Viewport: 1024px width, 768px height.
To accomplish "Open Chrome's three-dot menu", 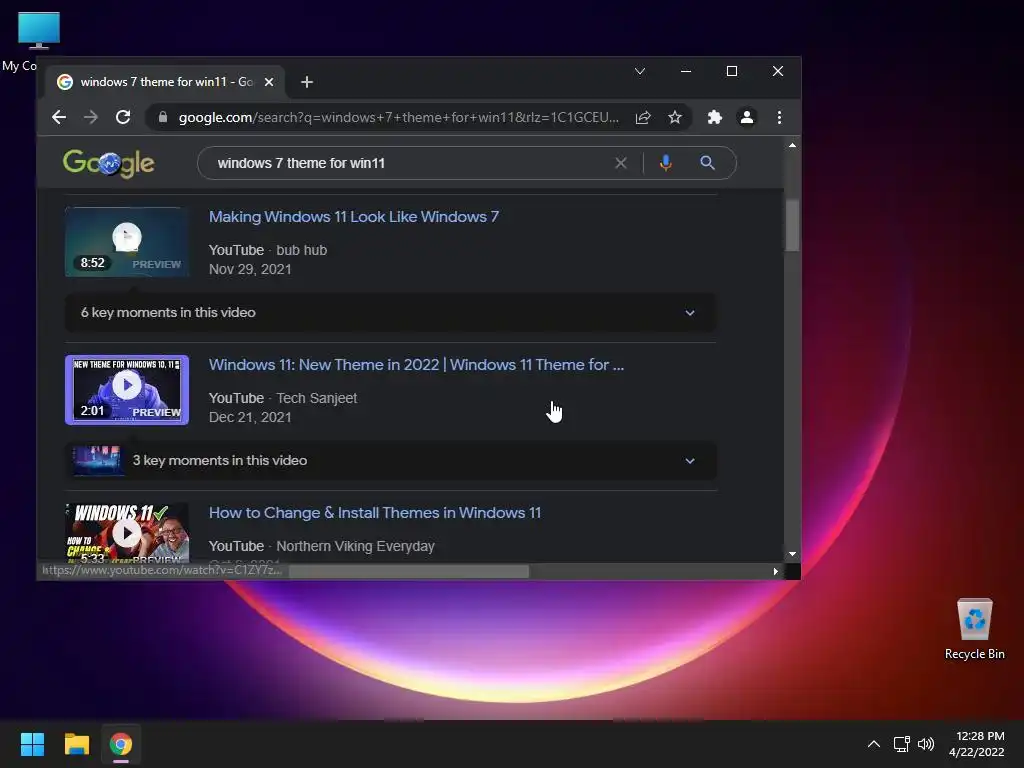I will [x=779, y=118].
